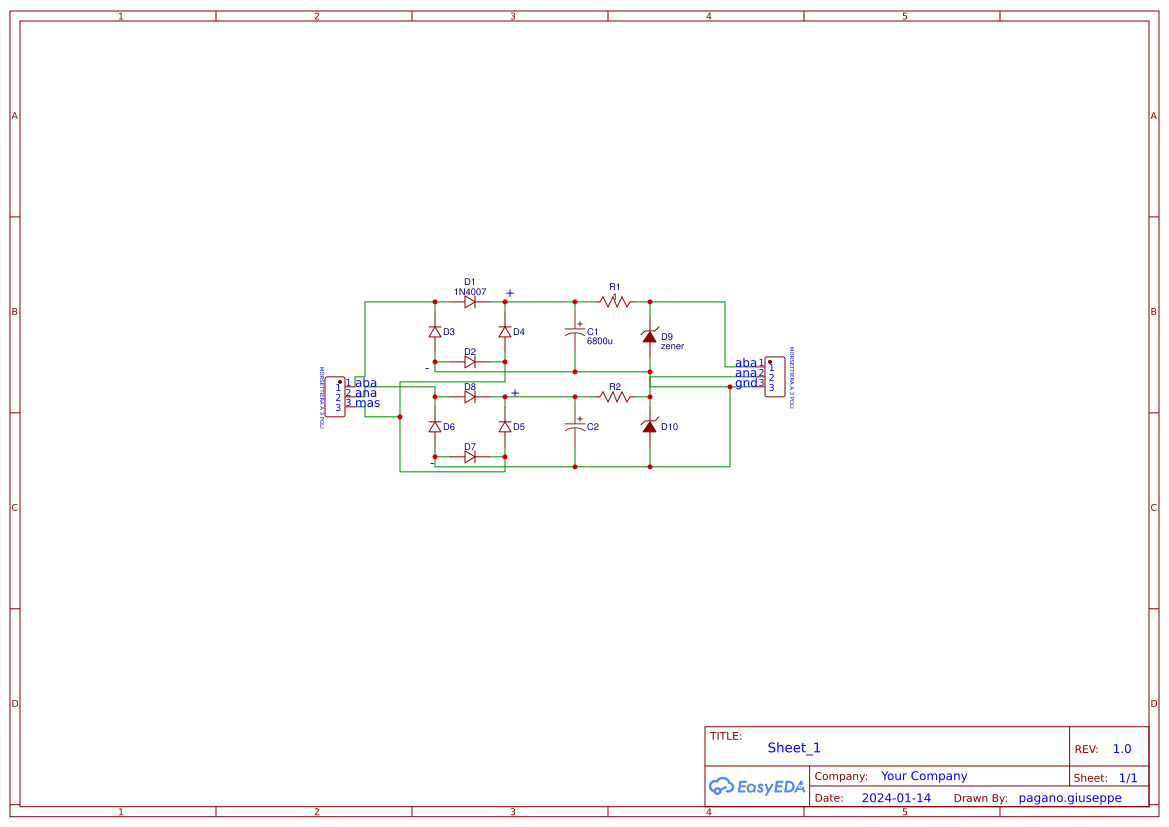
Task: Select the C2 capacitor symbol
Action: click(x=575, y=427)
